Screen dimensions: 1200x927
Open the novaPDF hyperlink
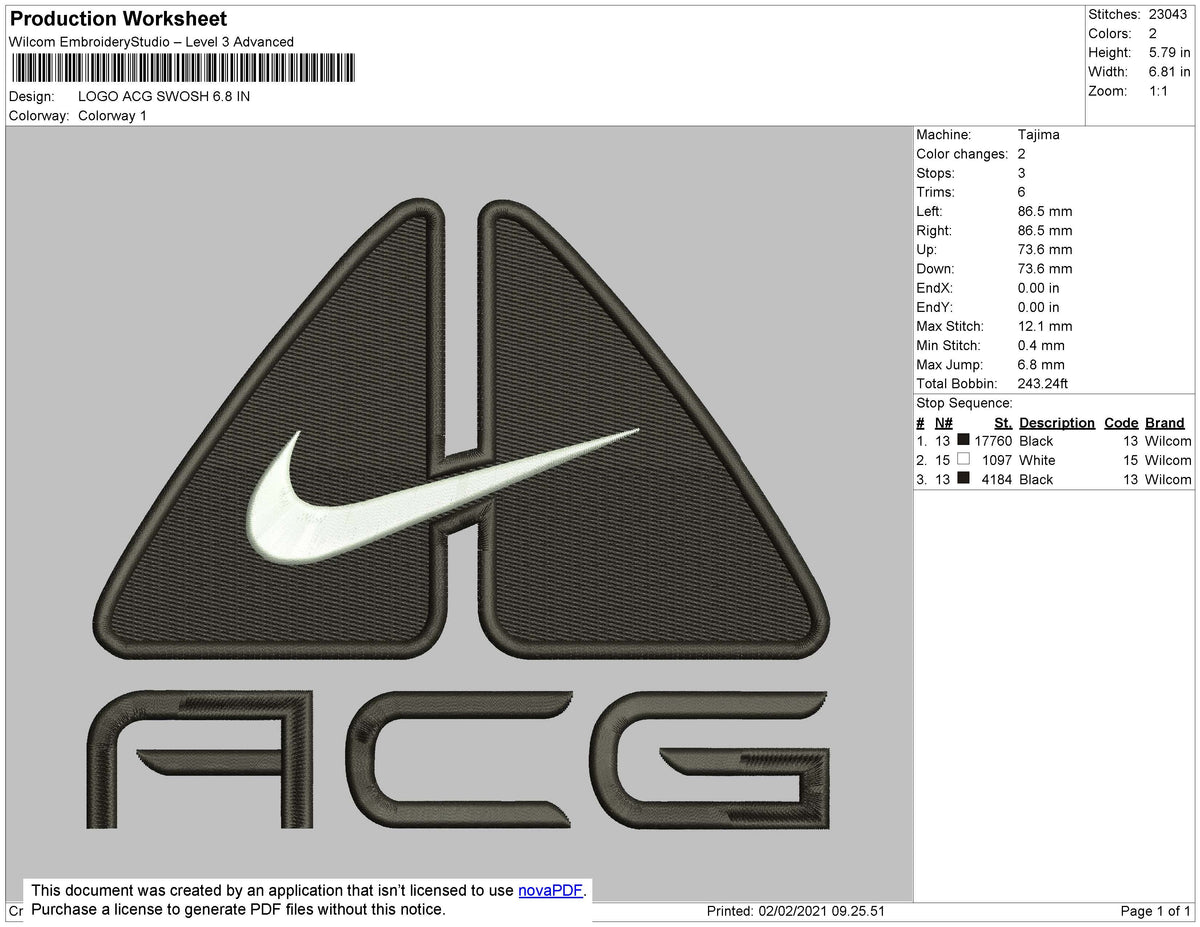550,891
